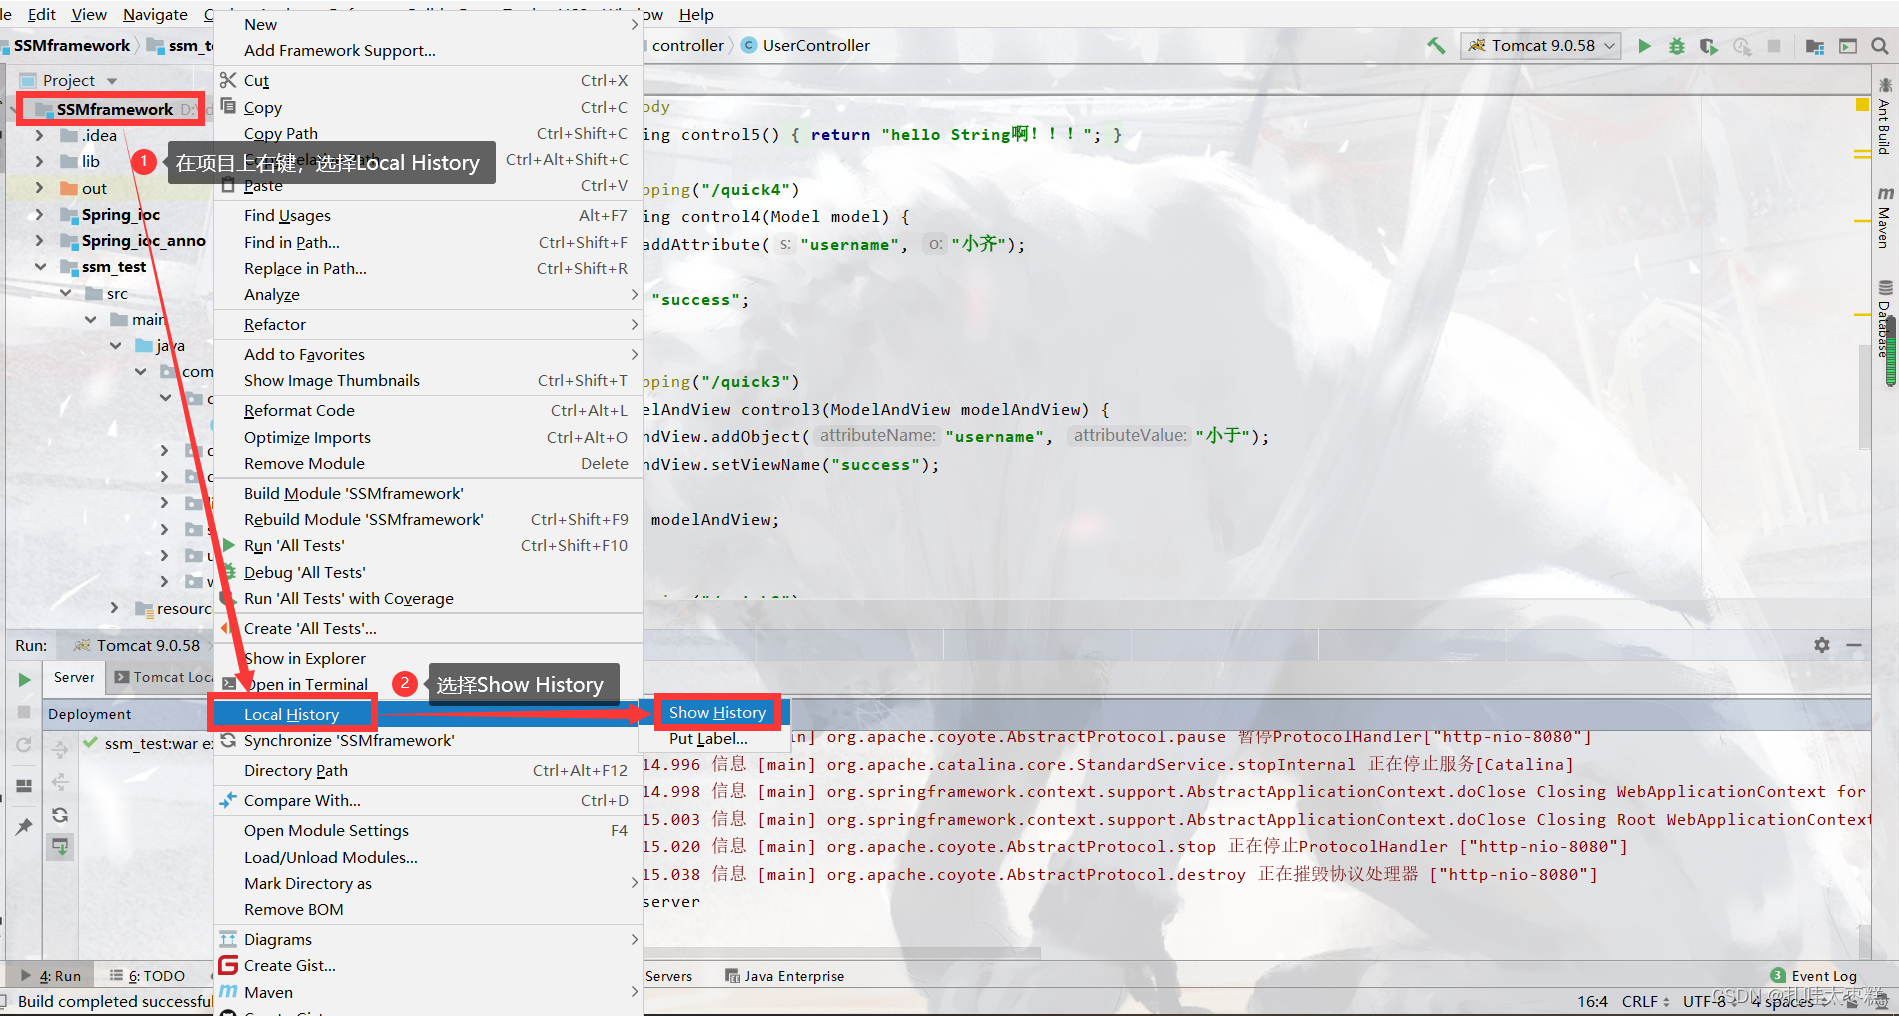Image resolution: width=1899 pixels, height=1016 pixels.
Task: Open the Maven side panel
Action: tap(1885, 217)
